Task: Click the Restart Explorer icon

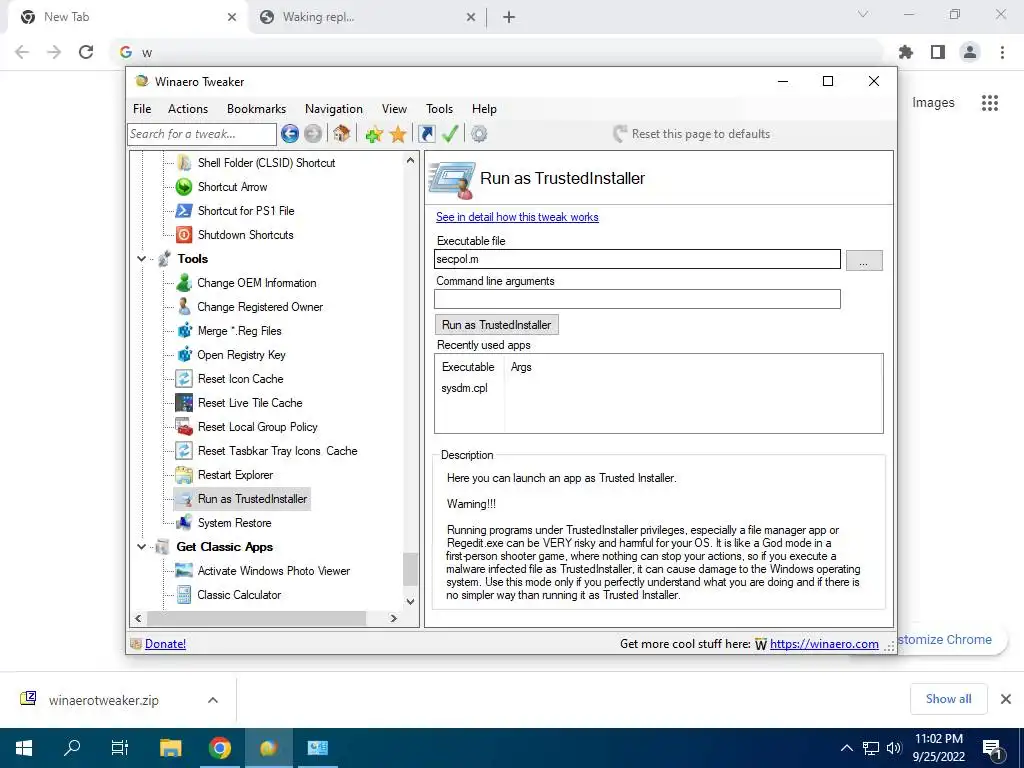Action: 184,475
